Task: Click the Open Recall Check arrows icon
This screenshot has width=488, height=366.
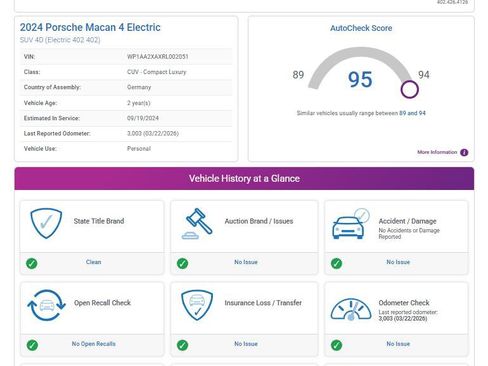Action: (x=46, y=305)
